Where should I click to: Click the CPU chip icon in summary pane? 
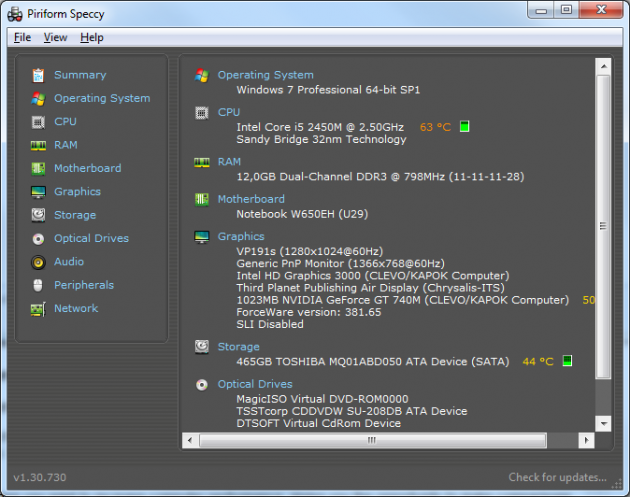(202, 113)
